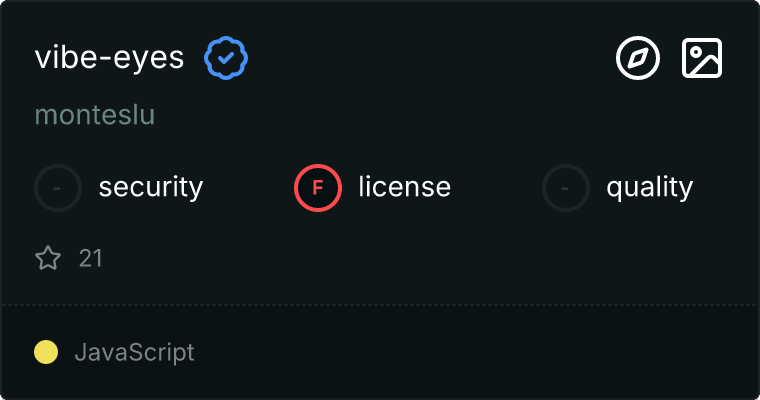Click the image preview icon
This screenshot has width=760, height=400.
click(x=702, y=58)
